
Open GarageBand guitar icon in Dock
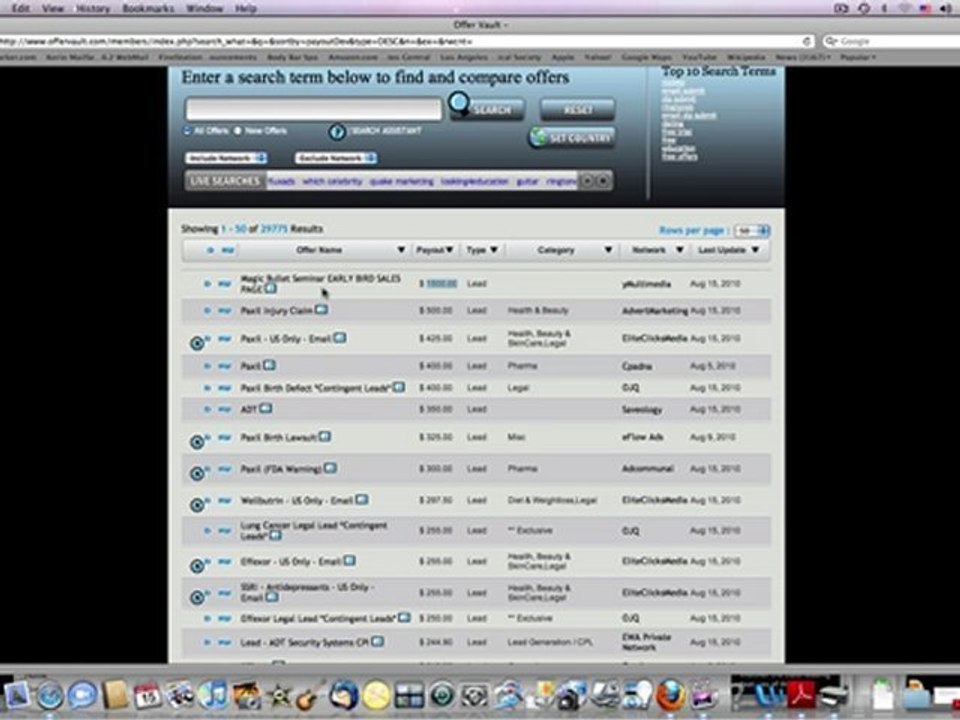311,696
